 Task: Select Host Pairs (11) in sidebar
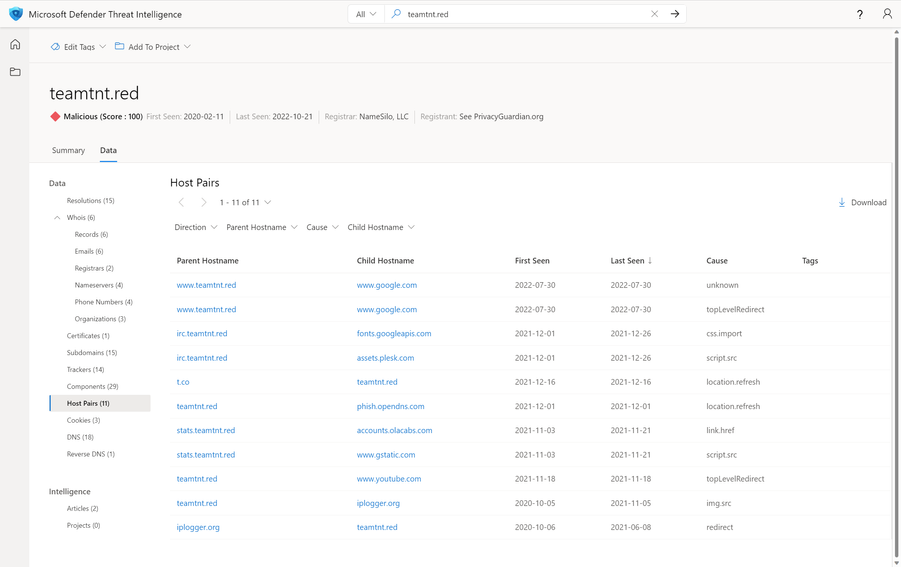pyautogui.click(x=100, y=403)
